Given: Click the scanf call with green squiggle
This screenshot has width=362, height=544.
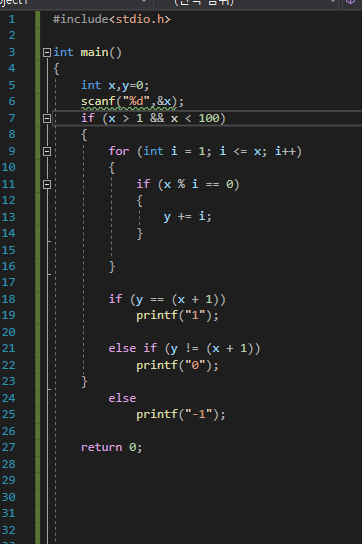Looking at the screenshot, I should pos(132,102).
